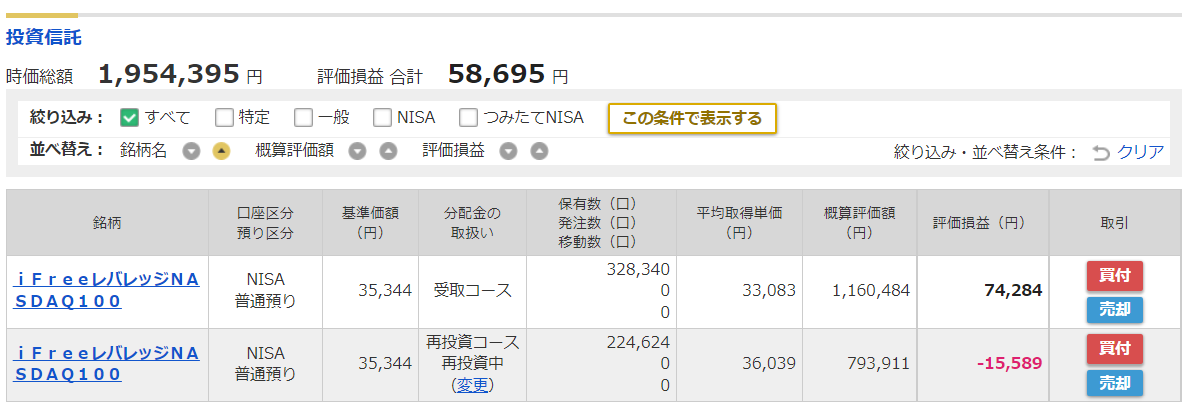
Task: Sort 評価損益 descending with down arrow
Action: (x=508, y=151)
